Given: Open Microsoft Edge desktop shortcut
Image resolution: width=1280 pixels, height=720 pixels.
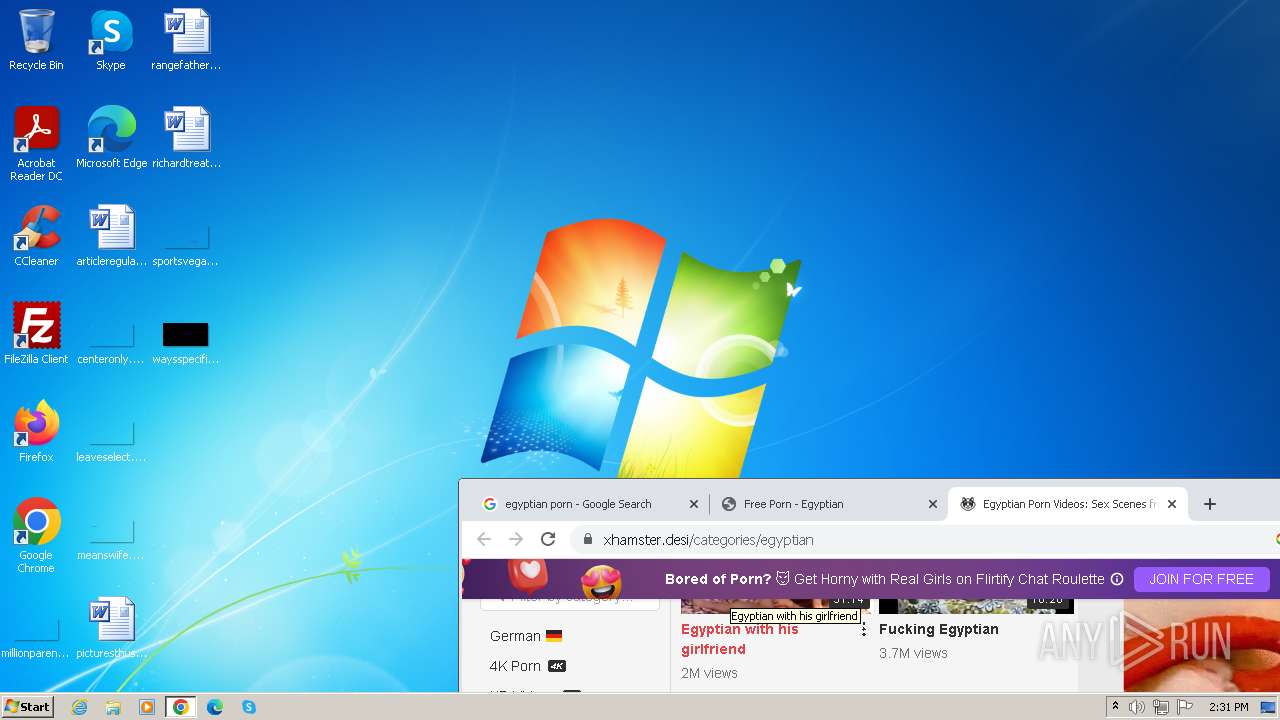Looking at the screenshot, I should (x=111, y=138).
